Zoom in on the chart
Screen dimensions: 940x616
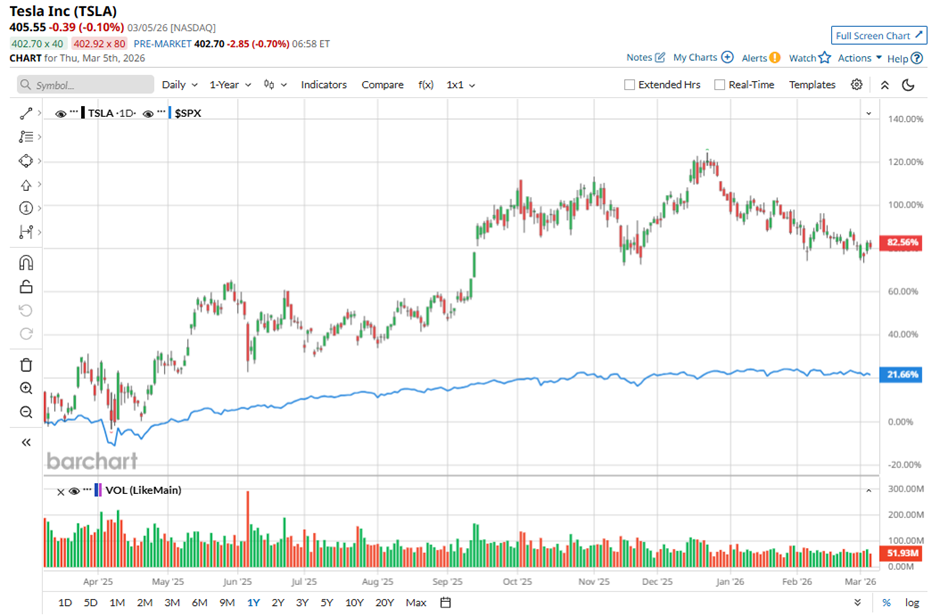(x=26, y=389)
